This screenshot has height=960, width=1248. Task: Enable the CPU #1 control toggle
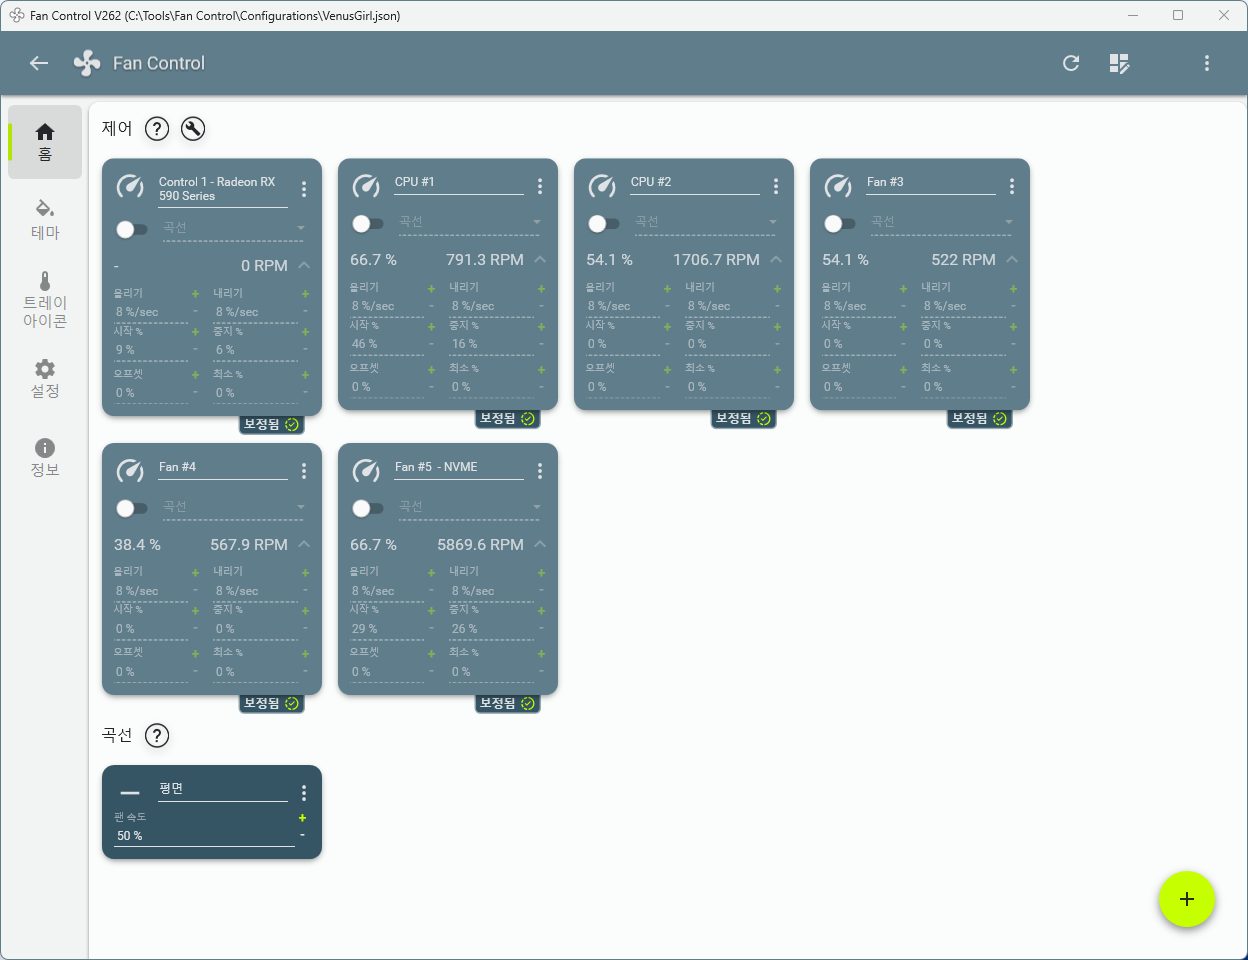coord(367,224)
